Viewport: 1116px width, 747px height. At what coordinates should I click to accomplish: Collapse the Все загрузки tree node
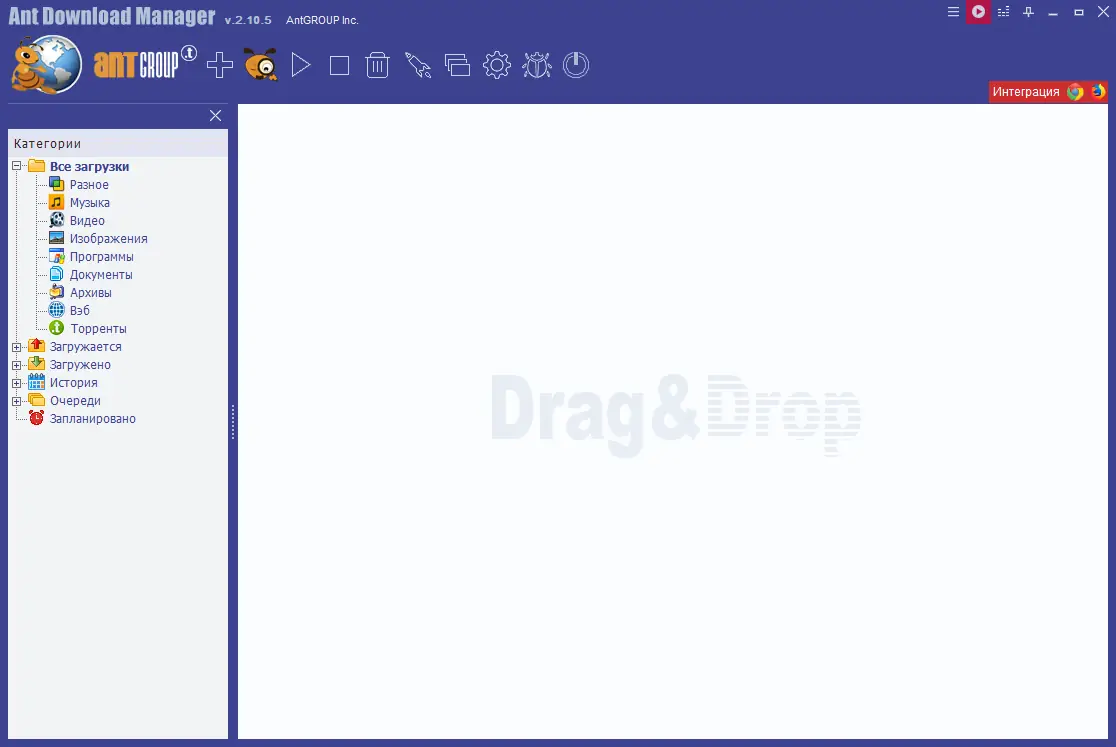click(16, 166)
